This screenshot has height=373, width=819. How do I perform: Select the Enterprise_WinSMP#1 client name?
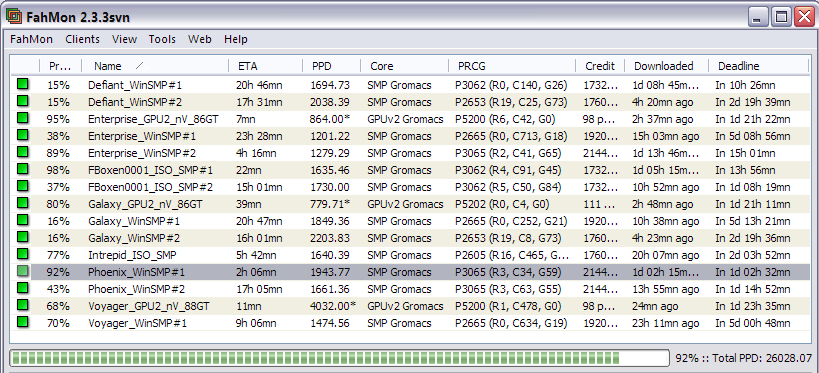click(x=142, y=136)
